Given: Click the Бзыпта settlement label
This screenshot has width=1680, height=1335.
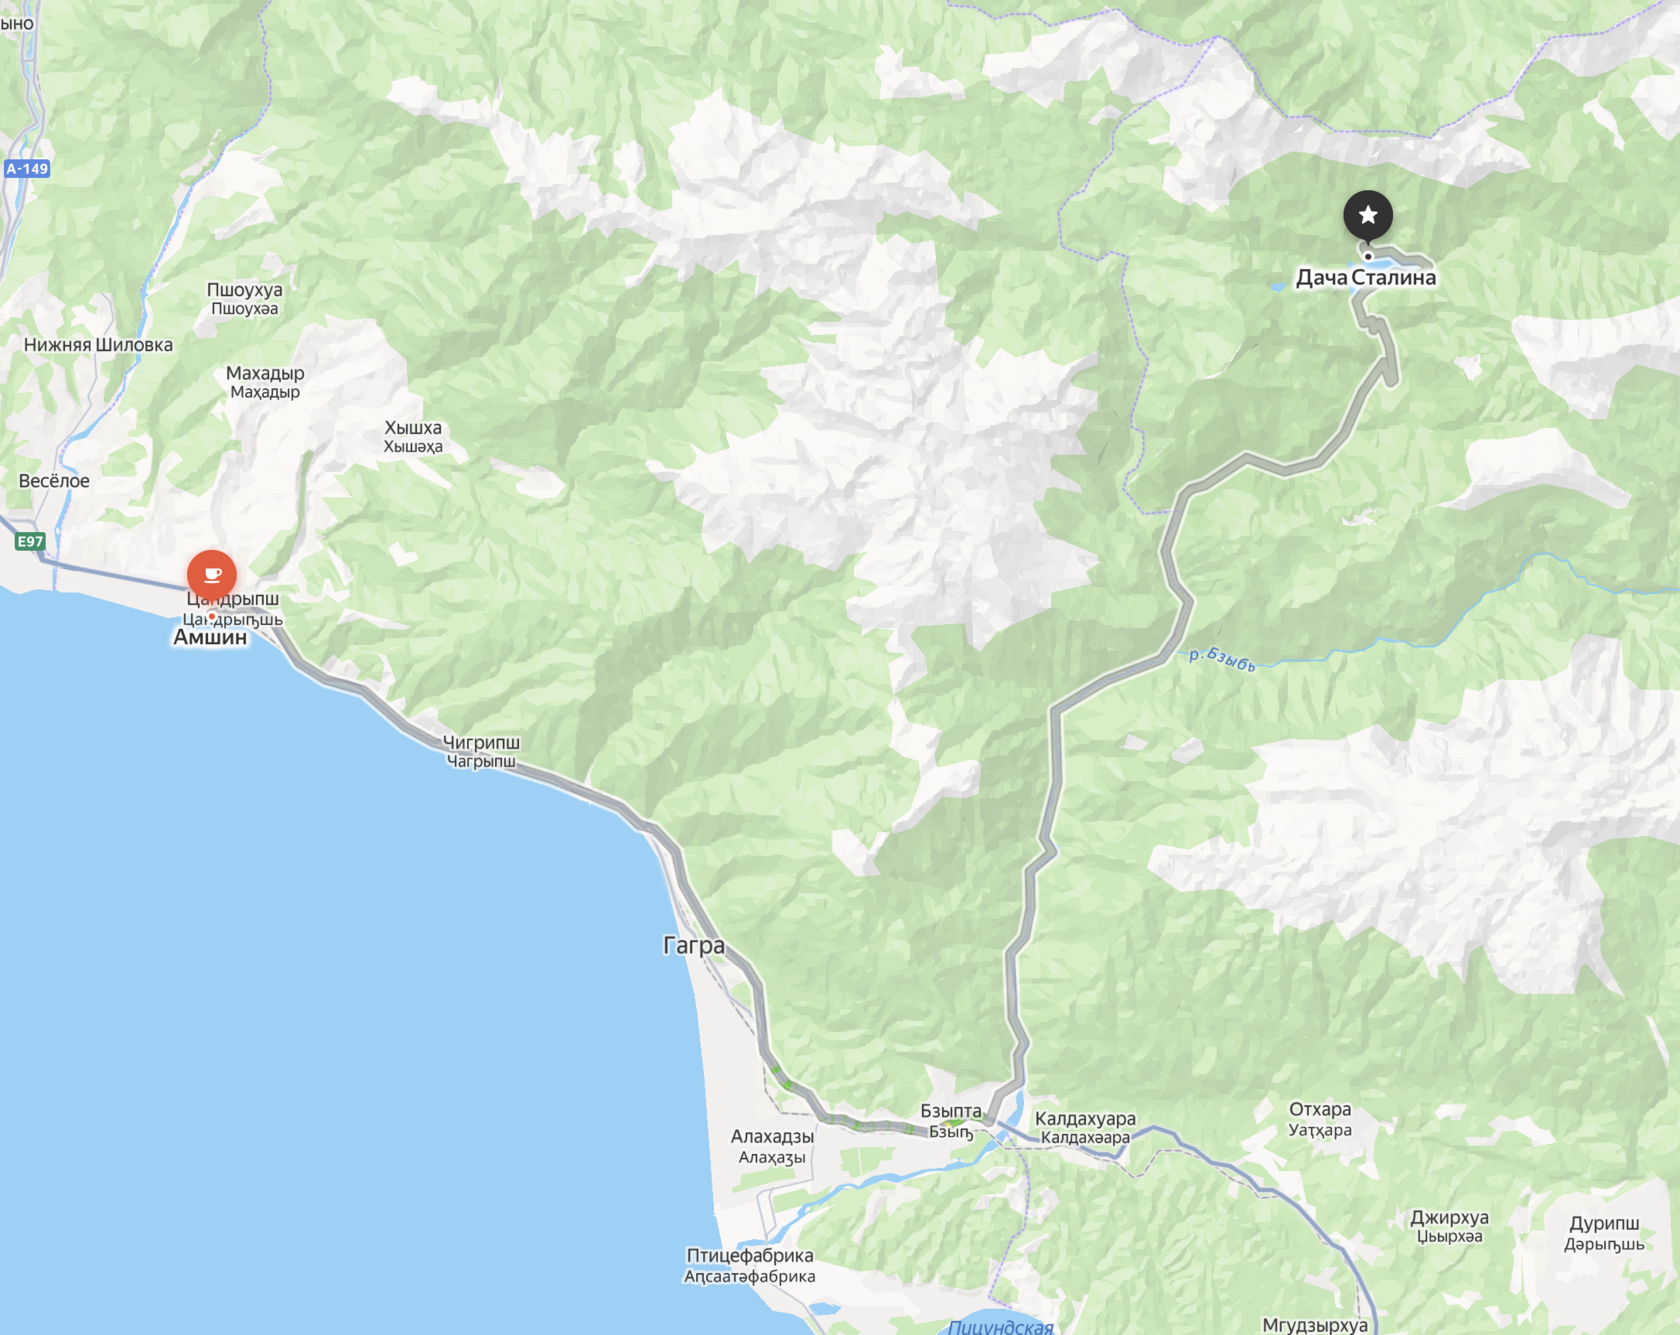Looking at the screenshot, I should tap(951, 1111).
